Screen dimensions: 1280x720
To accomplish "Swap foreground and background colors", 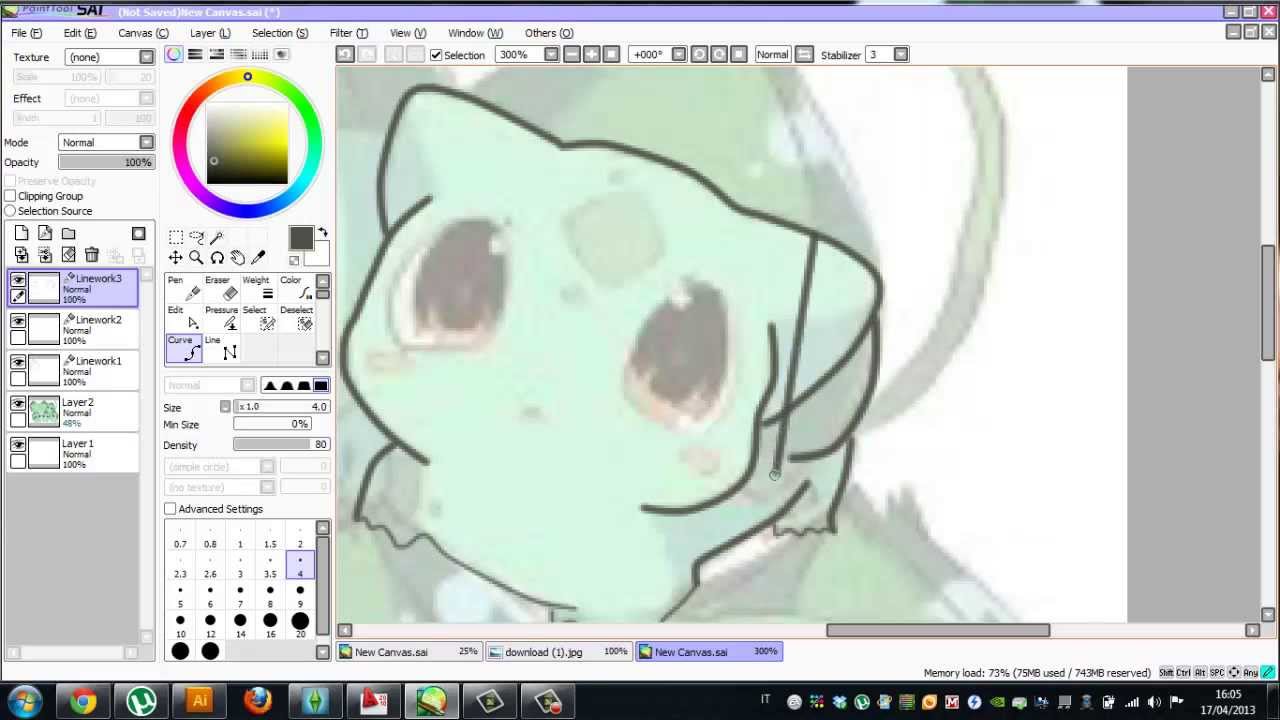I will pos(322,233).
